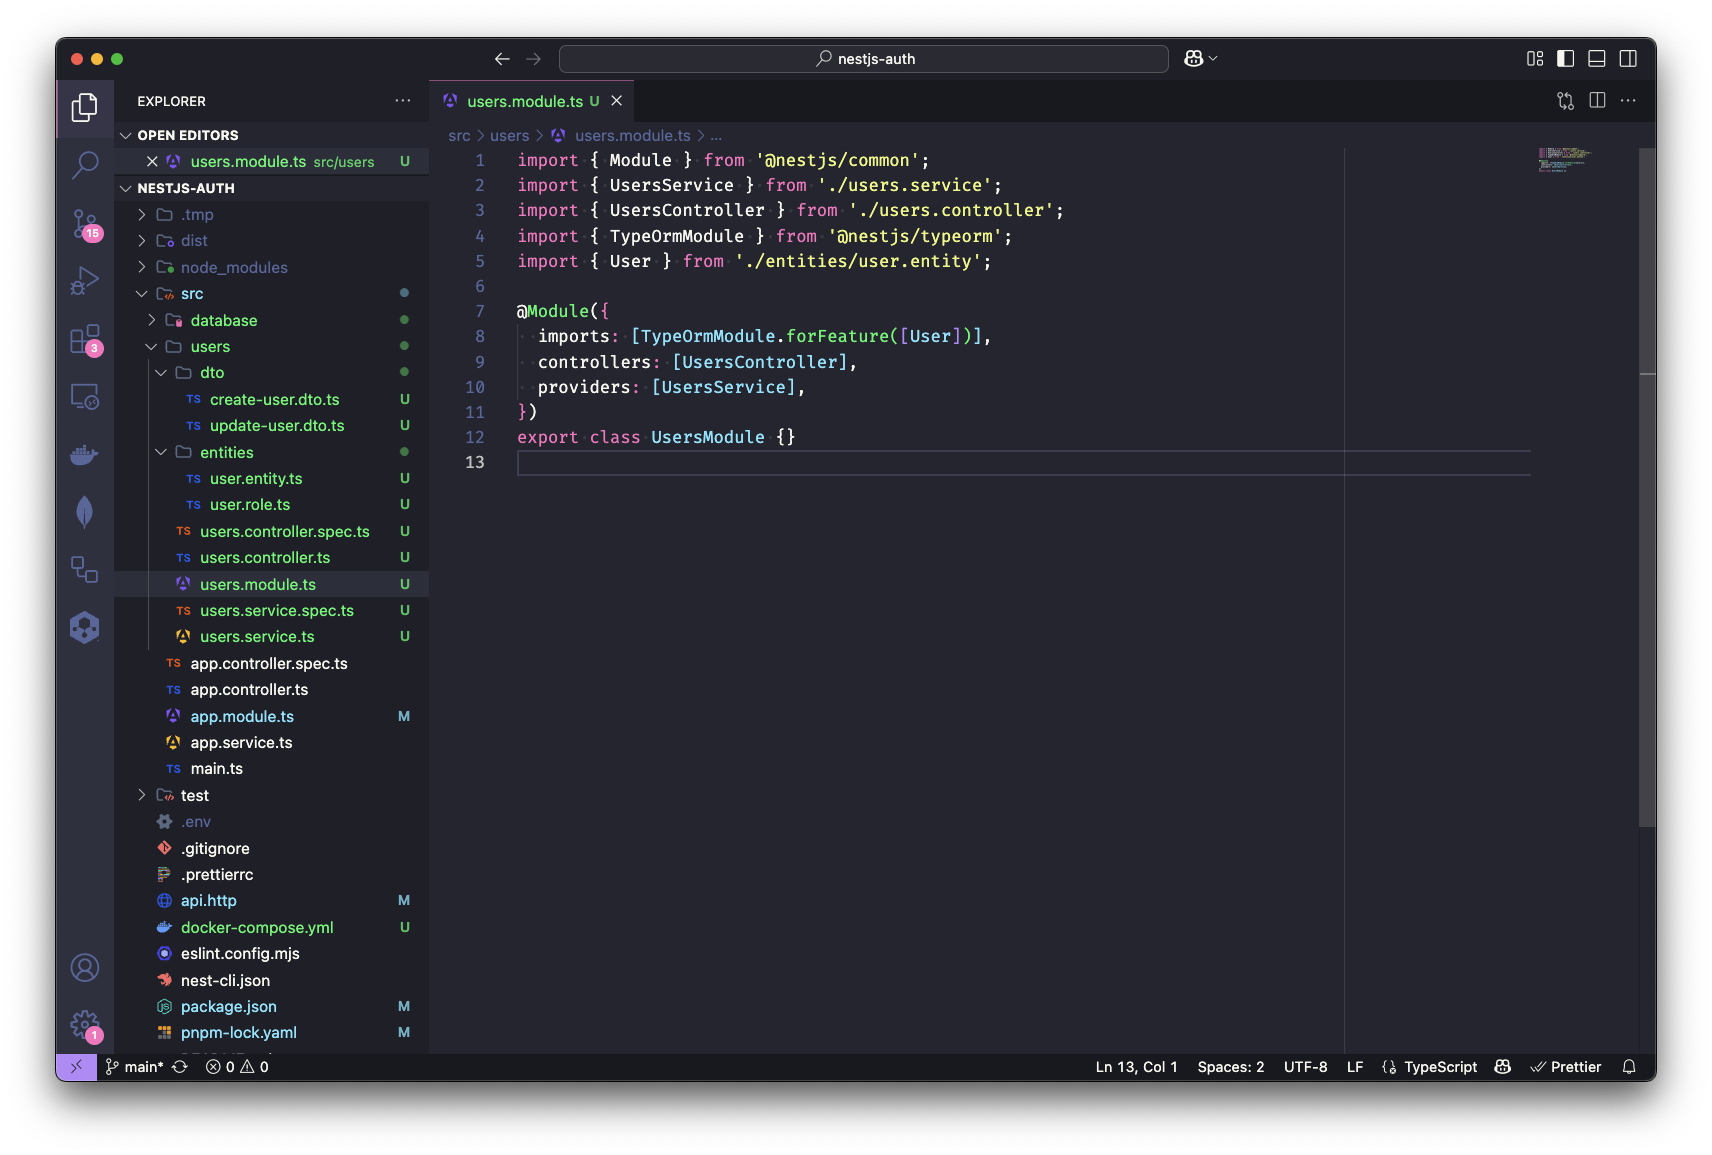1712x1155 pixels.
Task: Open Run and Debug view
Action: tap(85, 281)
